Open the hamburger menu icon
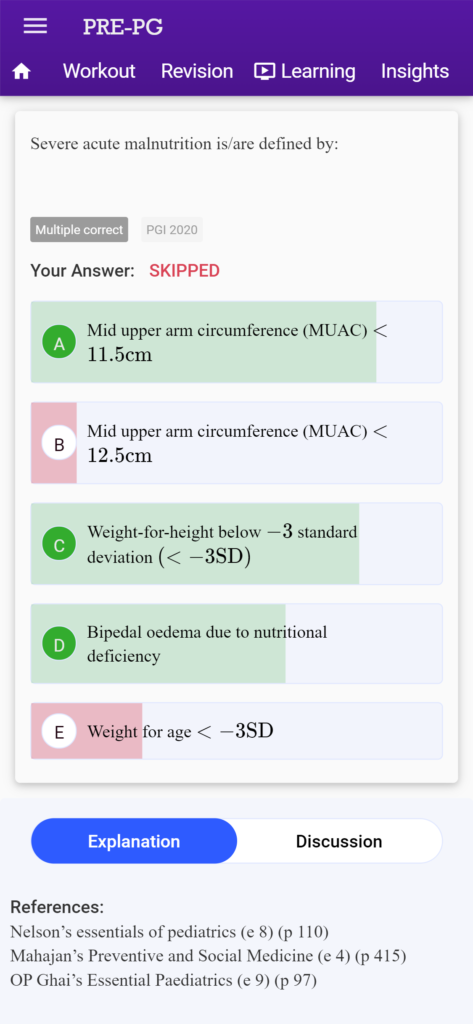 pos(35,26)
